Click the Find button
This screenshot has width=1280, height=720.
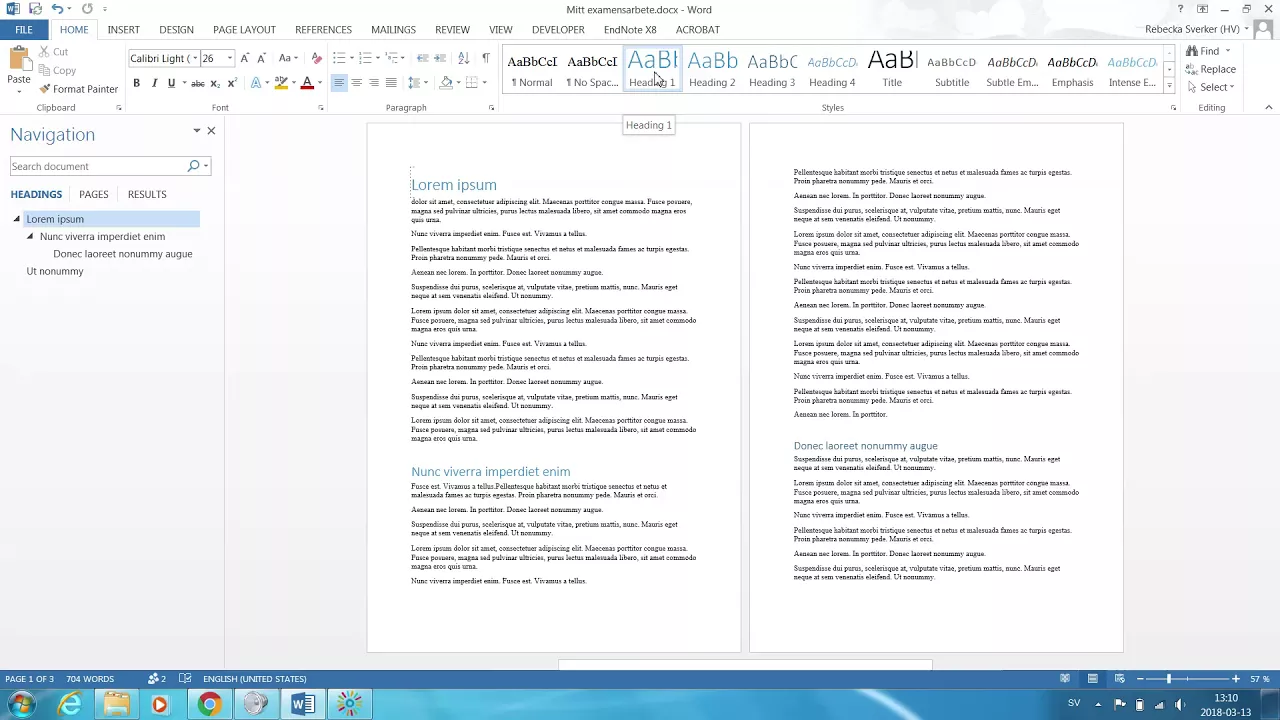[1203, 51]
